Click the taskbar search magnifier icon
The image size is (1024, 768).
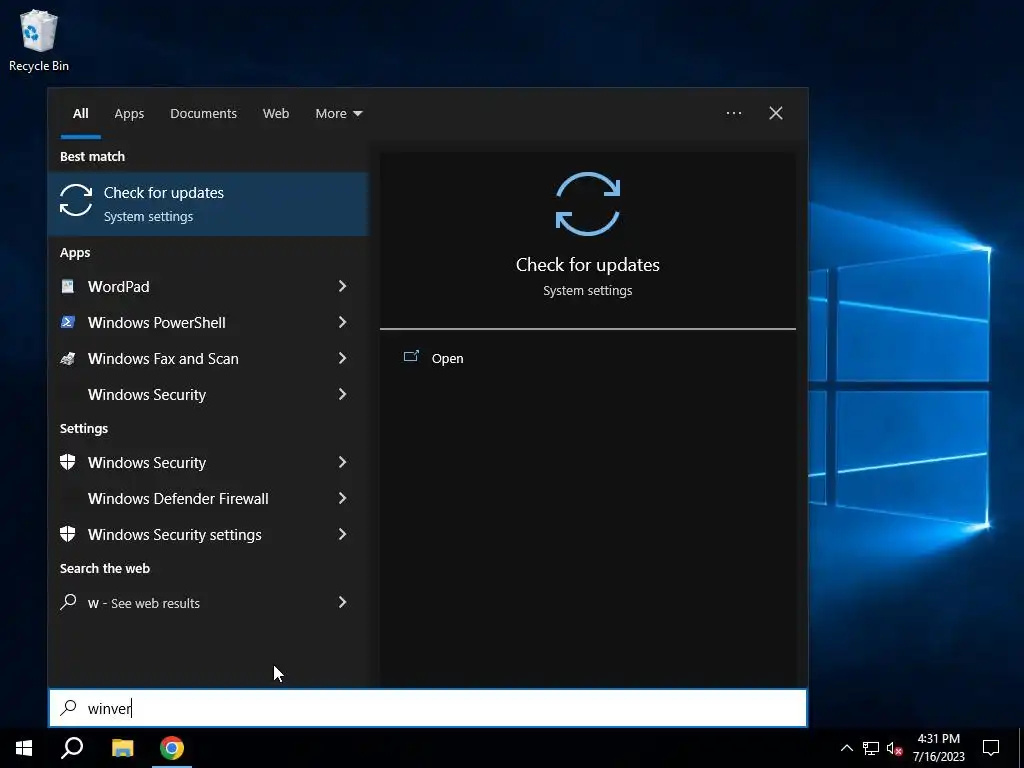[x=72, y=748]
